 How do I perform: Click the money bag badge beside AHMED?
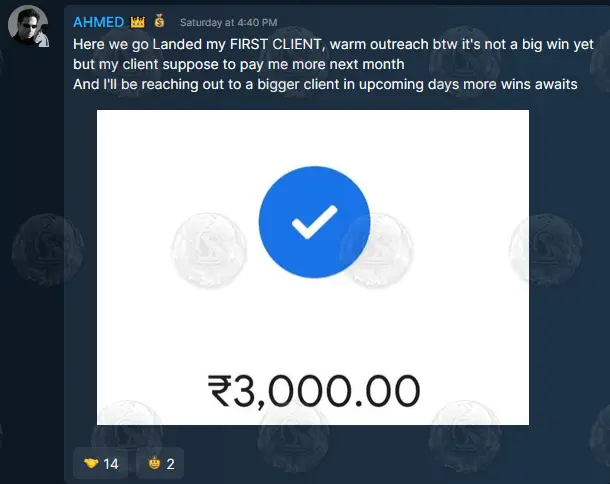(x=160, y=21)
